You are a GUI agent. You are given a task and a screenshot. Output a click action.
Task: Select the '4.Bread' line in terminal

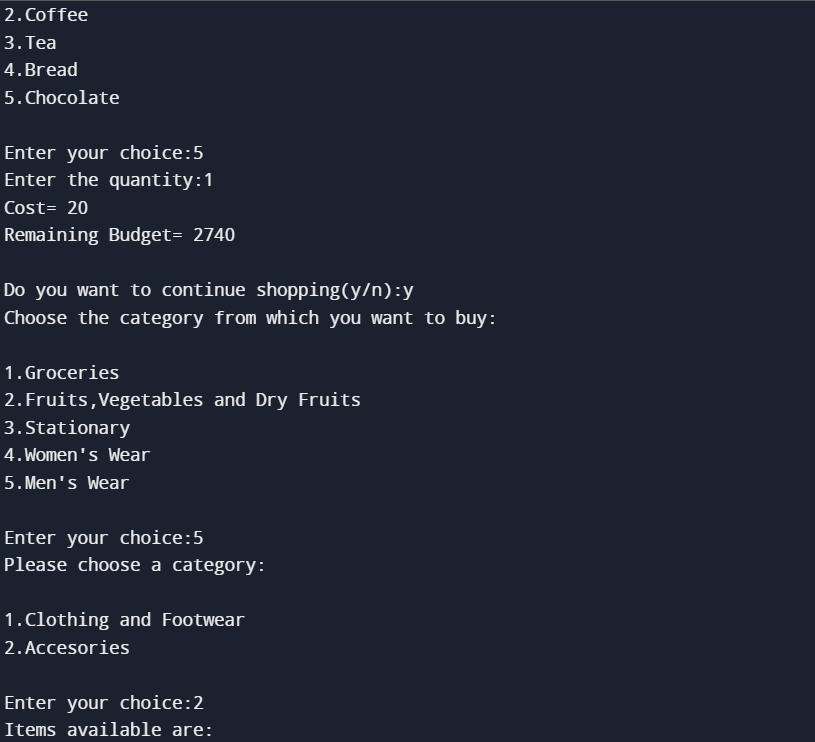coord(41,70)
